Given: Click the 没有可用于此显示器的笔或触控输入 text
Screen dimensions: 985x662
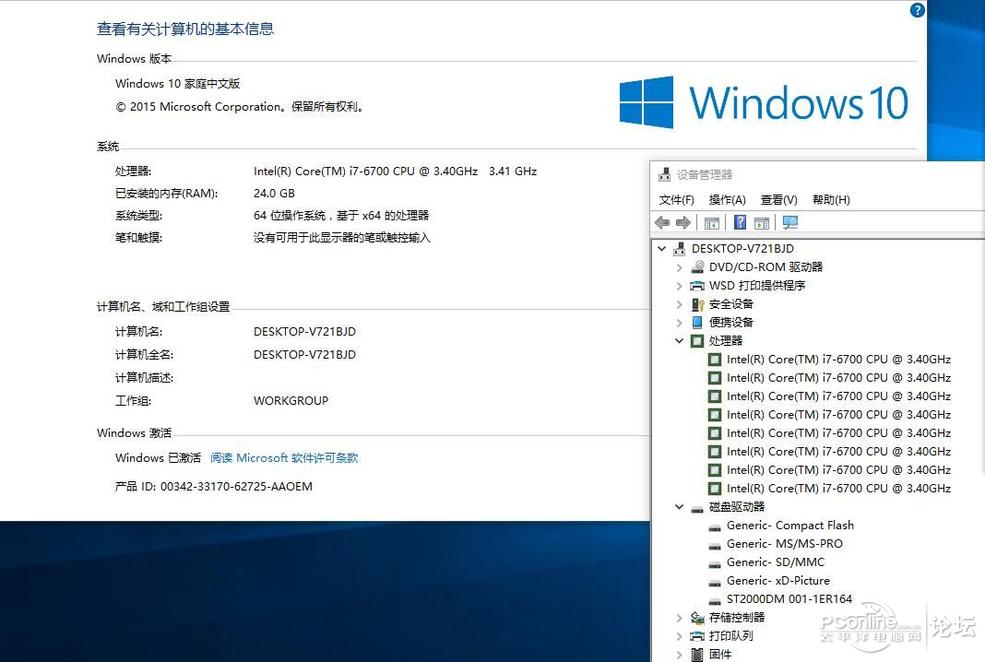Looking at the screenshot, I should pos(342,237).
